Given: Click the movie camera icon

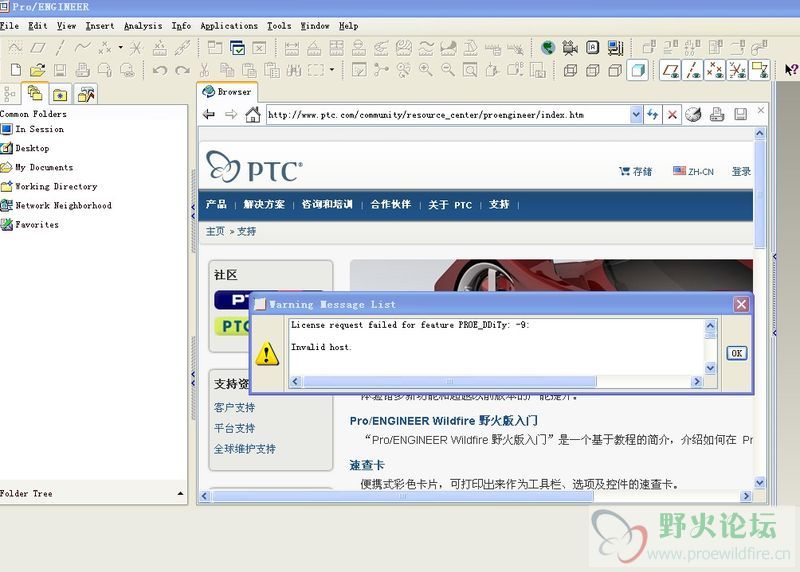Looking at the screenshot, I should click(x=570, y=48).
